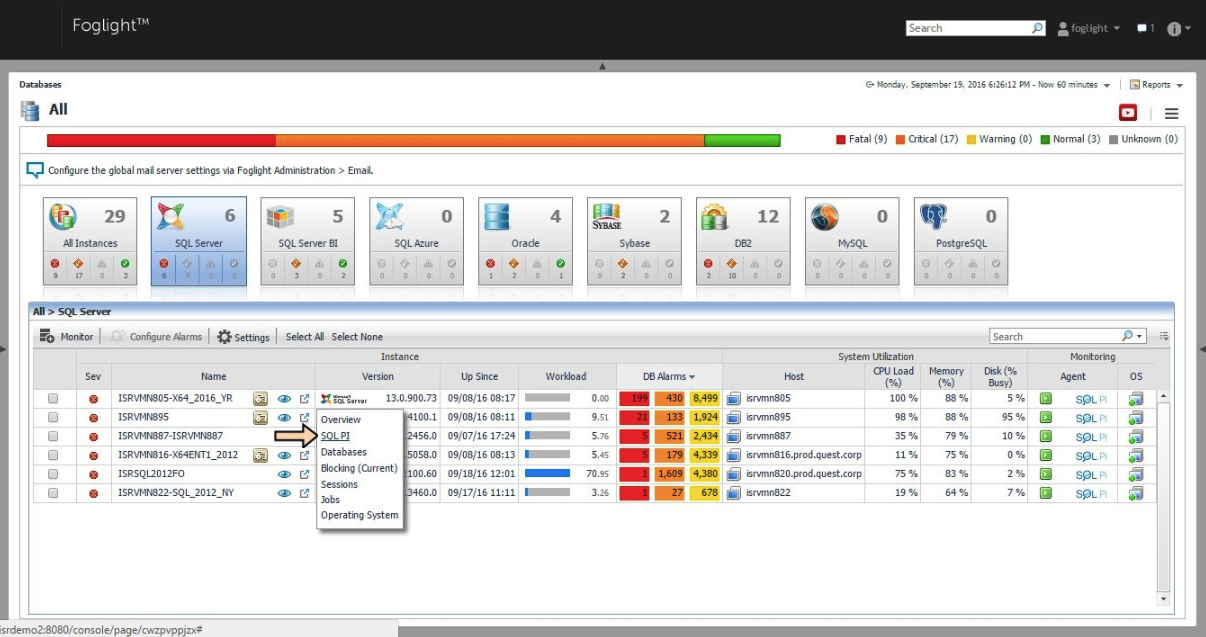
Task: Open the message notifications icon
Action: tap(1142, 28)
